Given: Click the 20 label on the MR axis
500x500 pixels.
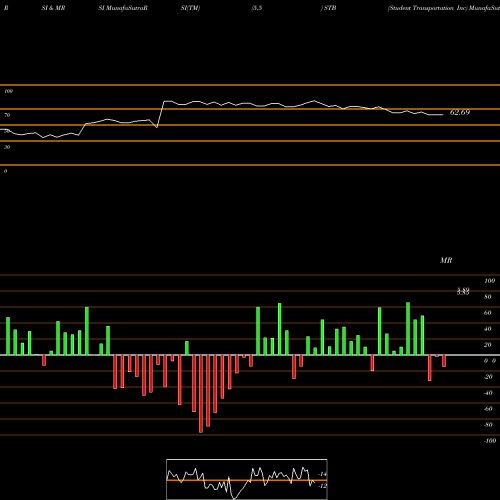Looking at the screenshot, I should tap(488, 345).
